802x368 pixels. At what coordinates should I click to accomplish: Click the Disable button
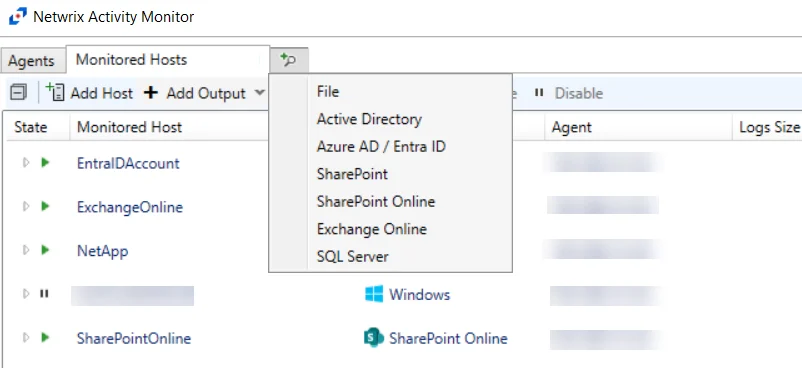pyautogui.click(x=569, y=93)
